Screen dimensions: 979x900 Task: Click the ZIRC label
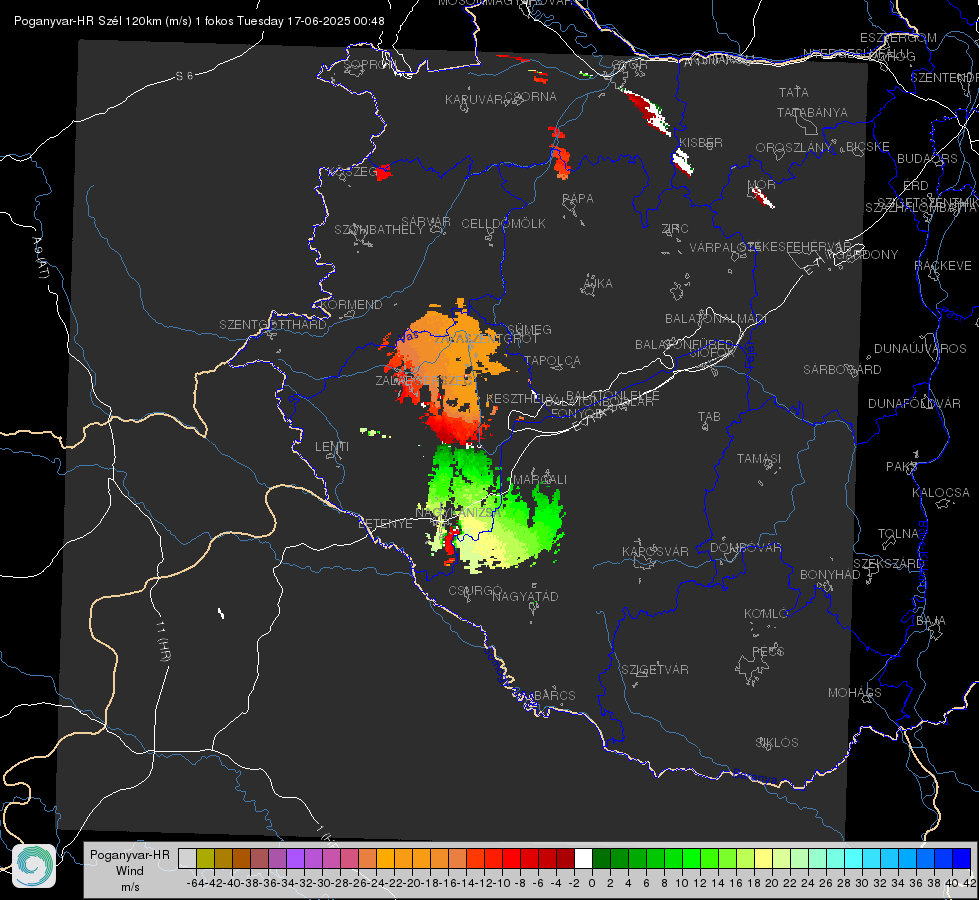click(x=675, y=229)
